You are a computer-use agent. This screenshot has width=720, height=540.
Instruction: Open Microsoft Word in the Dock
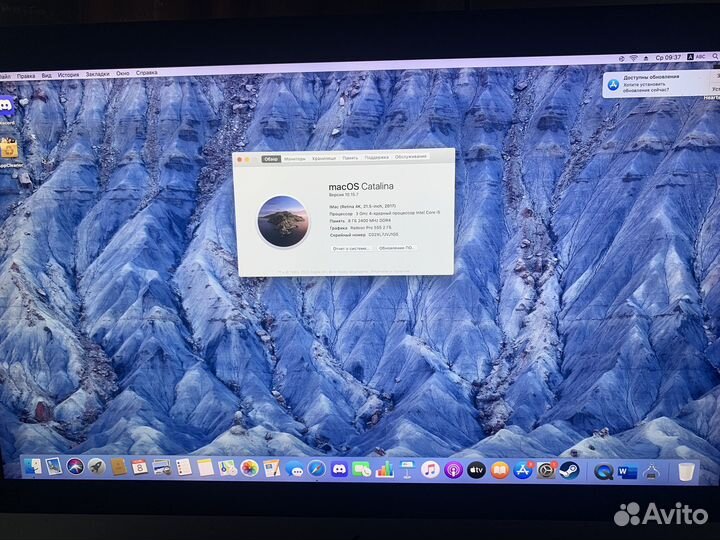(627, 472)
